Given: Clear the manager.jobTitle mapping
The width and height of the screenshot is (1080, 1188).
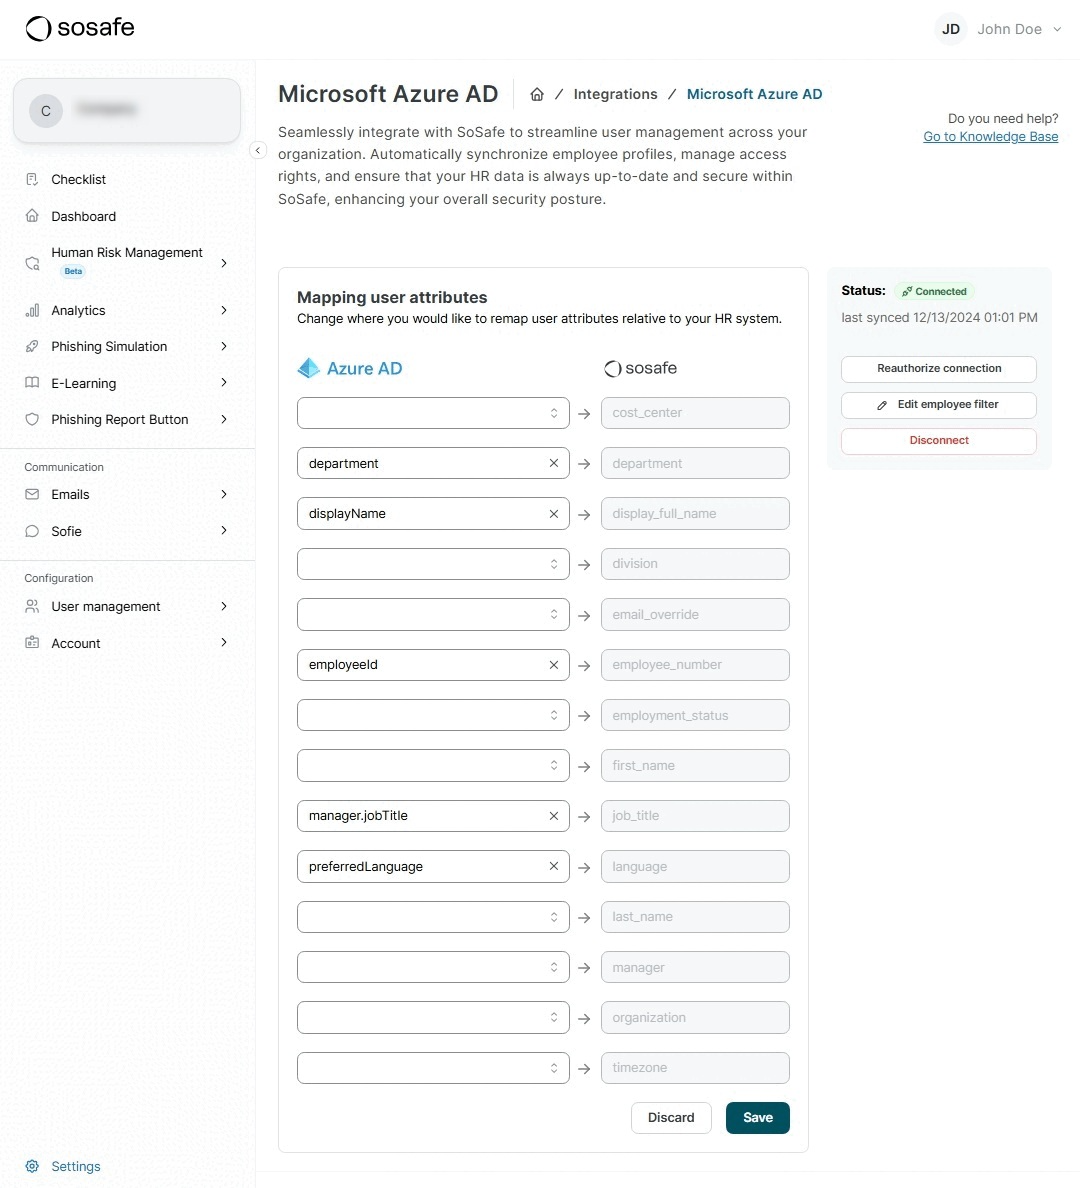Looking at the screenshot, I should tap(554, 816).
